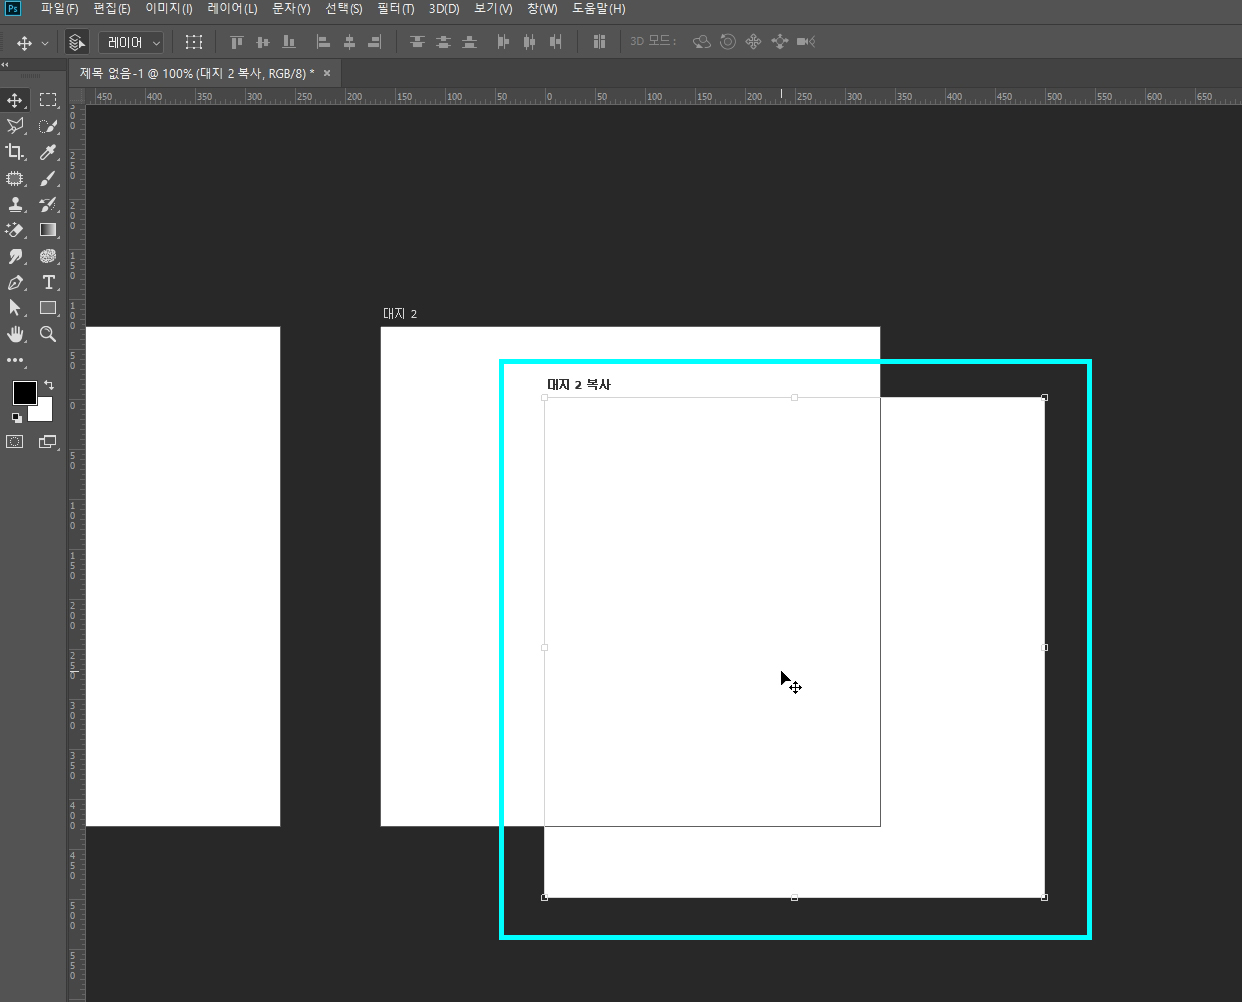Viewport: 1242px width, 1002px height.
Task: Select the Polygonal Lasso tool
Action: coord(15,126)
